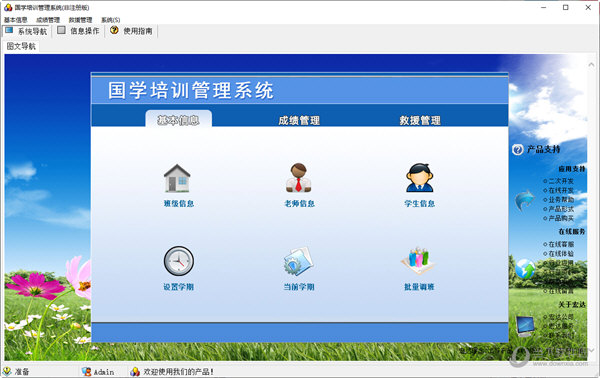
Task: Open the 批量调班 group icon
Action: (x=419, y=261)
